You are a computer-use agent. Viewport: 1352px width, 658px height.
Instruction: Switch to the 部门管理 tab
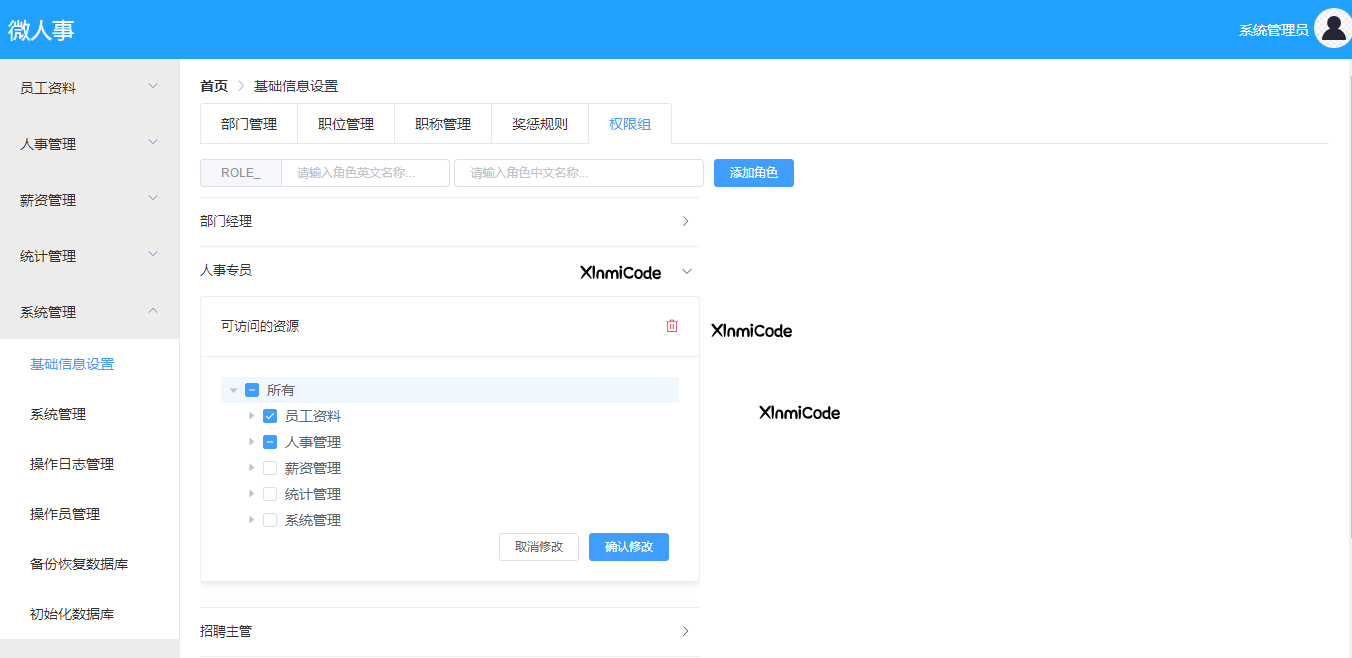point(249,124)
